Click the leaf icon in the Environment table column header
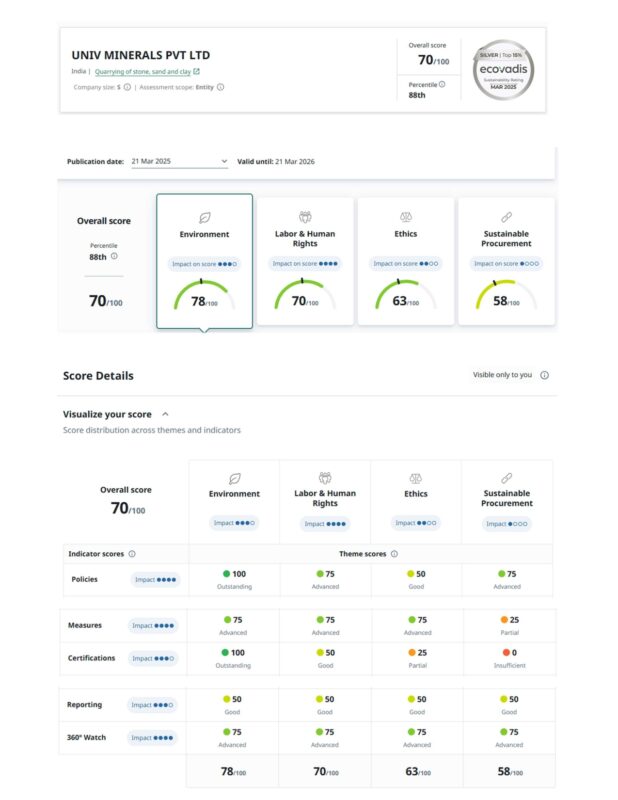The image size is (618, 800). 234,479
